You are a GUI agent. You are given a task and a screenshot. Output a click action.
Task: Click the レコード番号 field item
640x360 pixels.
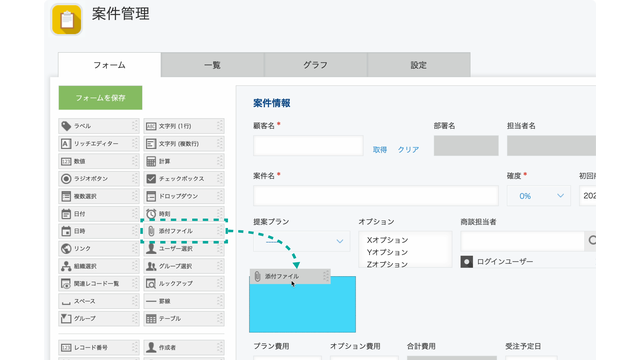pos(99,347)
